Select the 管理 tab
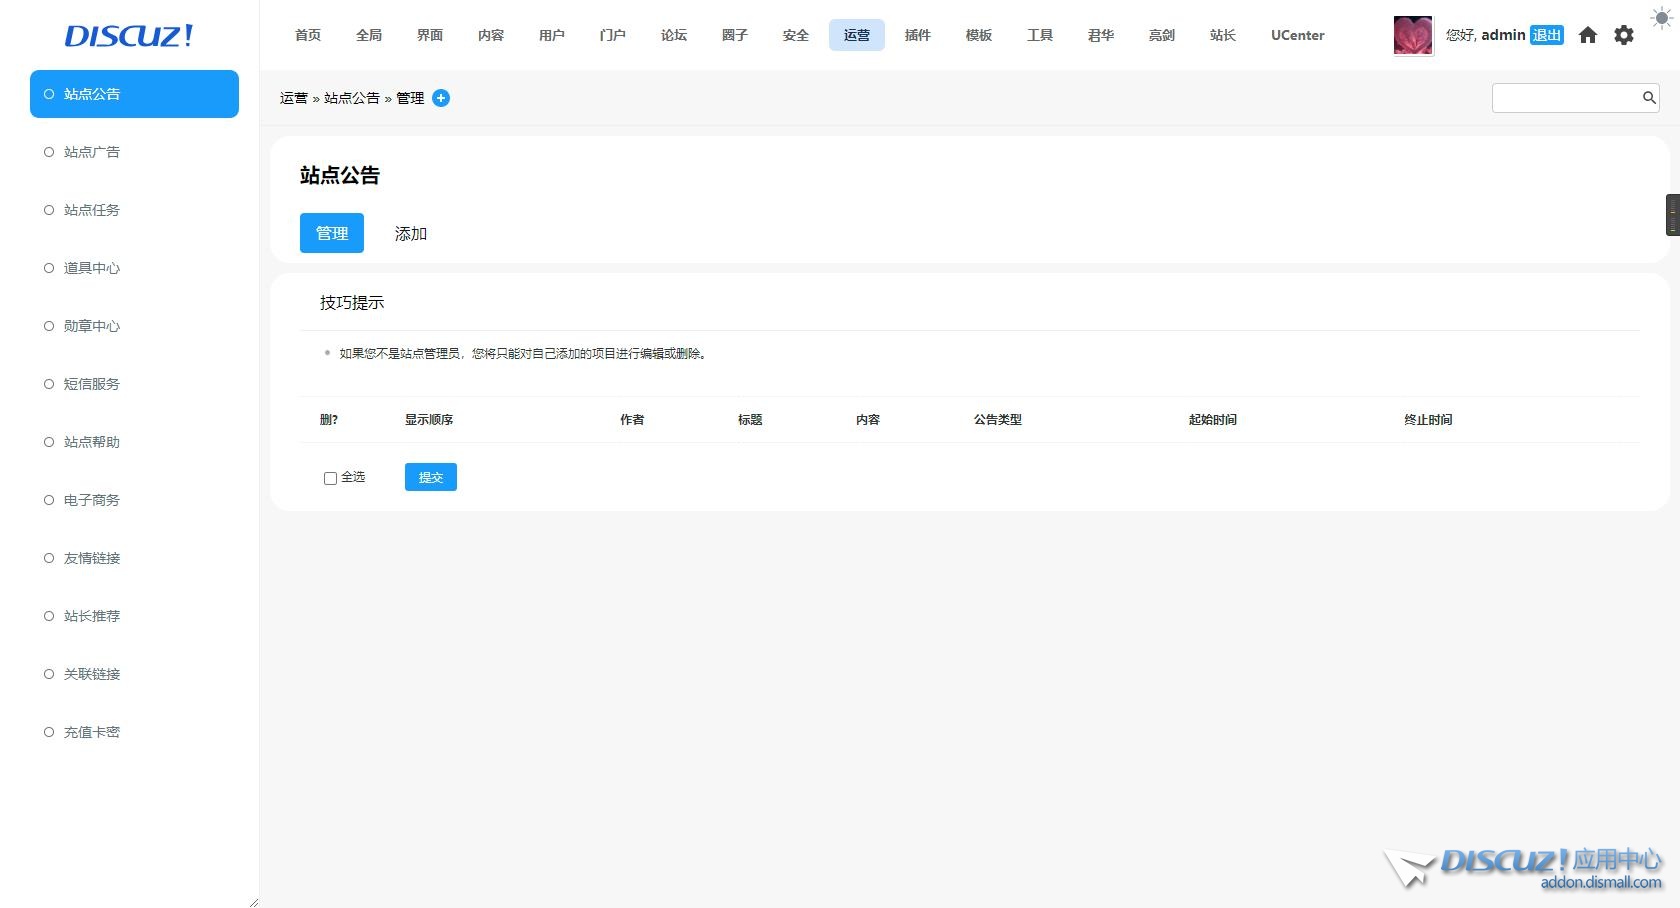Screen dimensions: 1680x908 point(332,234)
